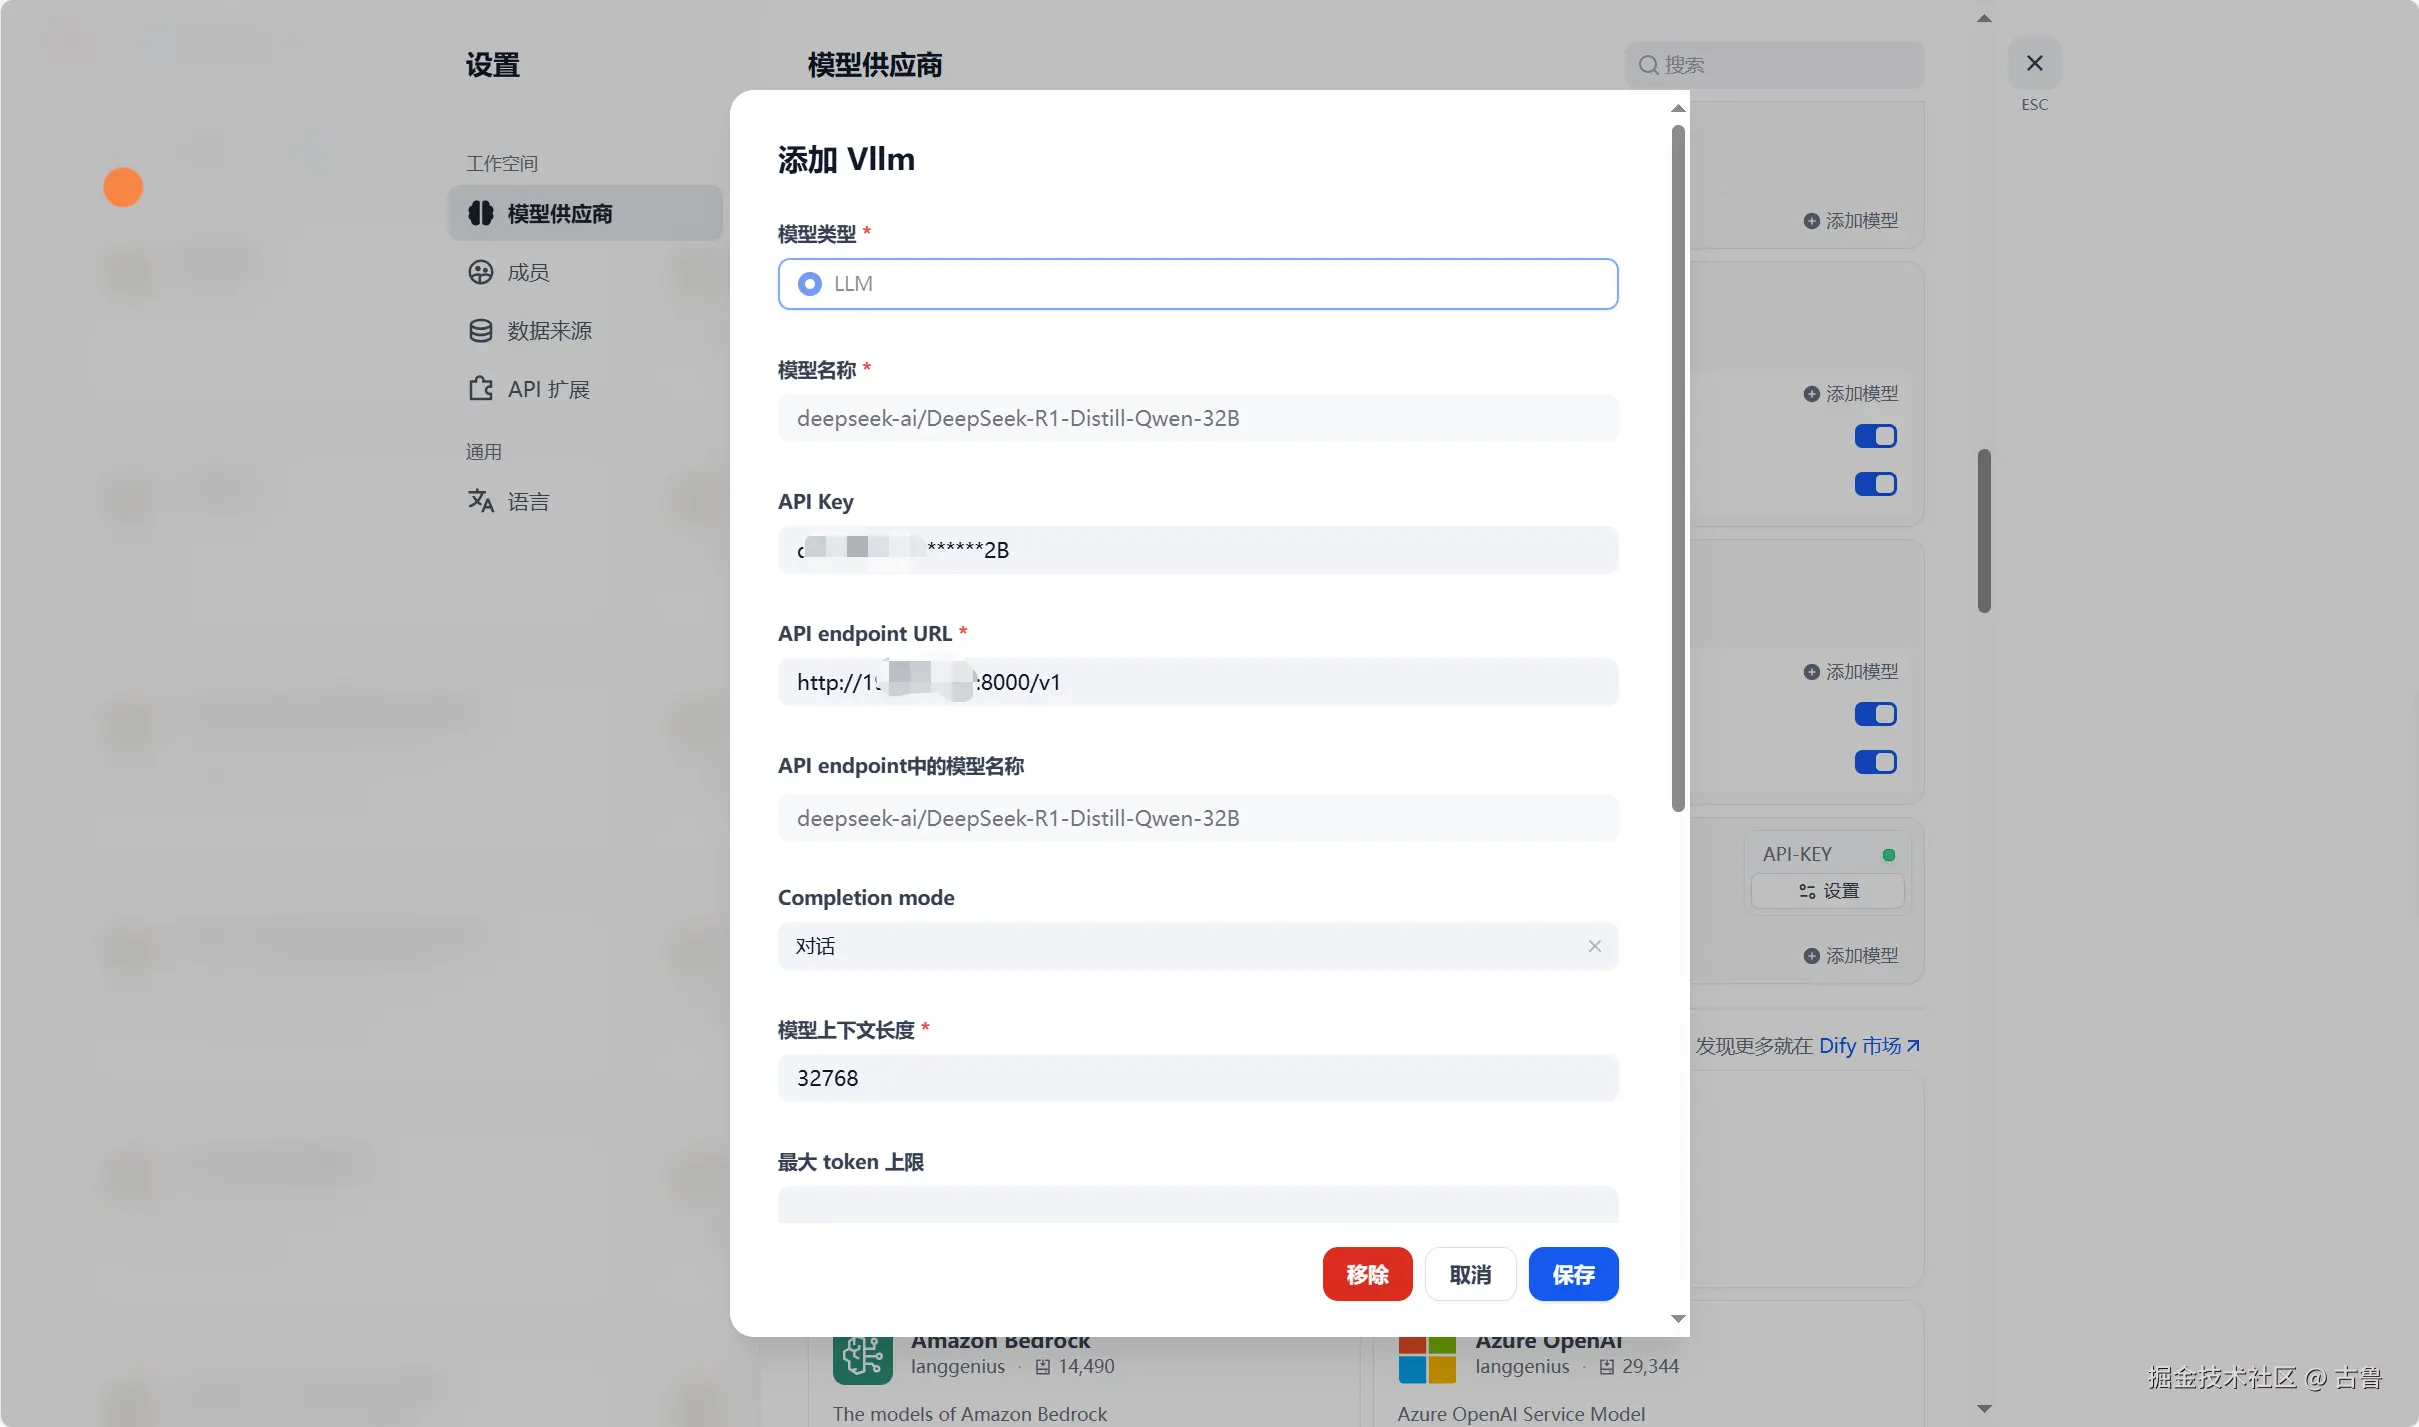Screen dimensions: 2419x1427
Task: Click the 模型上下文长度 input field
Action: (1197, 1078)
